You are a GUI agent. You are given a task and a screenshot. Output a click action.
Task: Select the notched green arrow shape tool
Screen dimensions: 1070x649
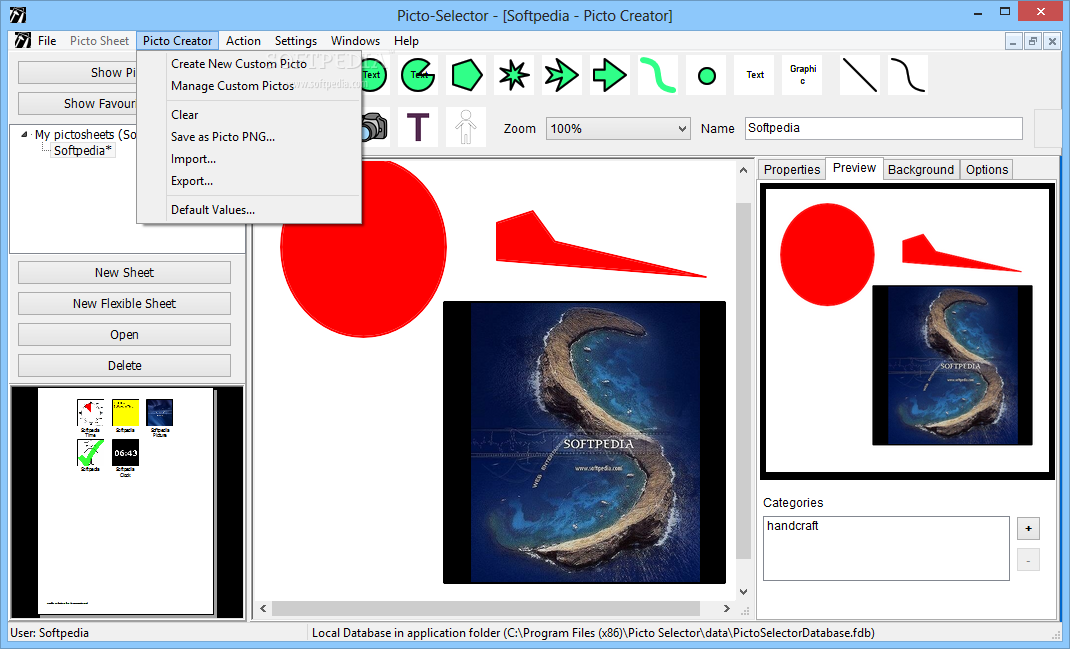(x=562, y=75)
